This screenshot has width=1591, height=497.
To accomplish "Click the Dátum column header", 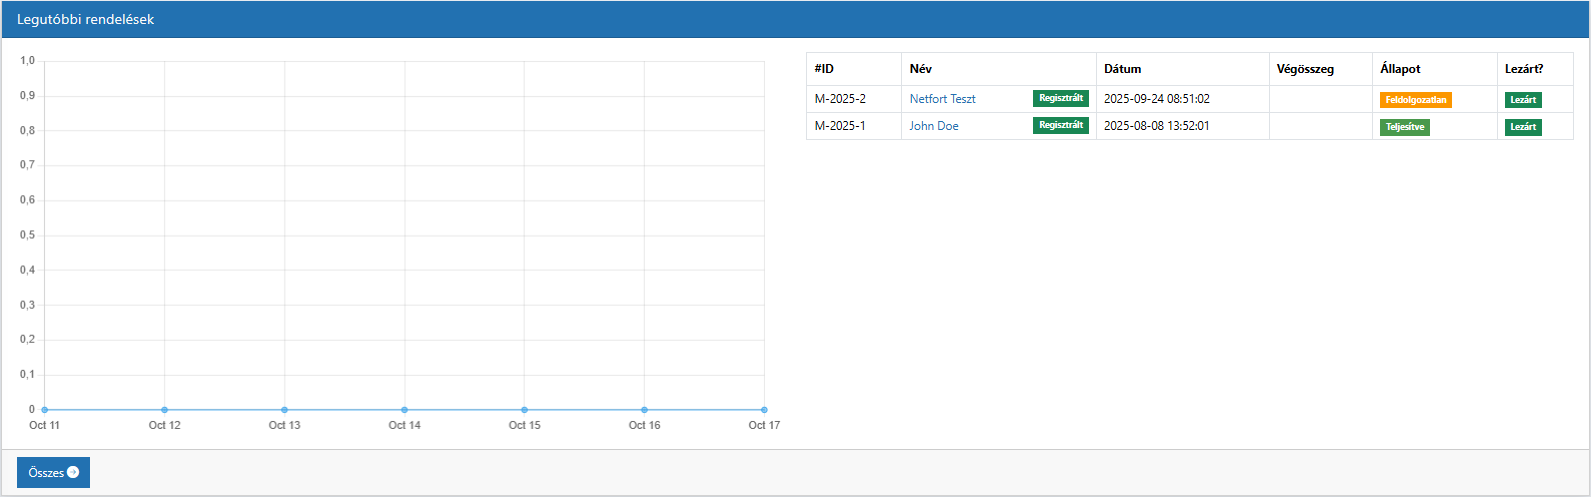I will click(1122, 69).
